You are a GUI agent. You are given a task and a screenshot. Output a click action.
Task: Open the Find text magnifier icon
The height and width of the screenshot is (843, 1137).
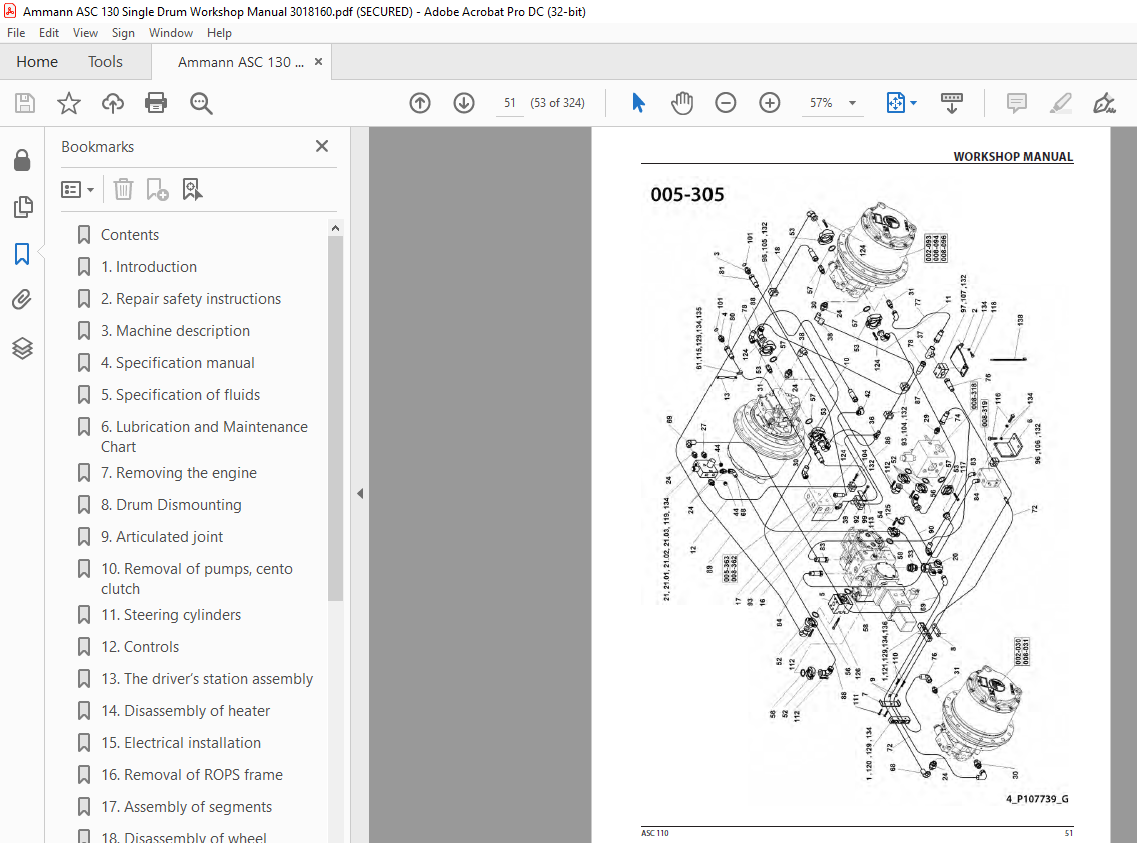point(201,103)
